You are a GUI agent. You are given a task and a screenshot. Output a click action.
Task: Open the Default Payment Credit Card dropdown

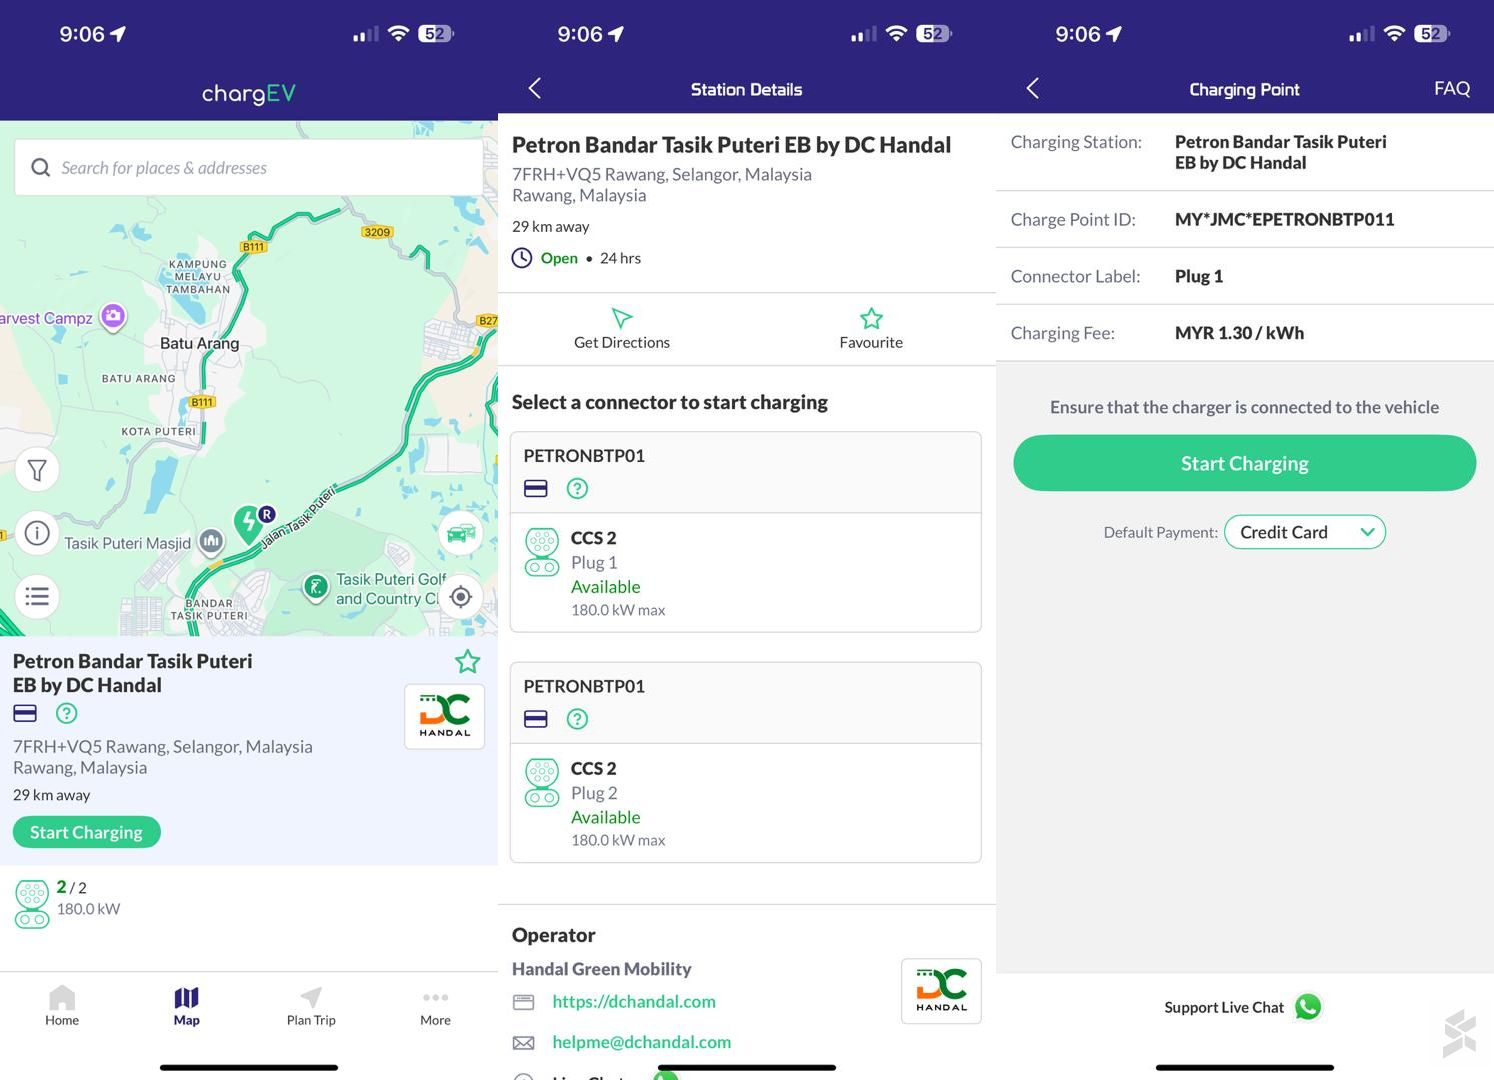point(1304,532)
